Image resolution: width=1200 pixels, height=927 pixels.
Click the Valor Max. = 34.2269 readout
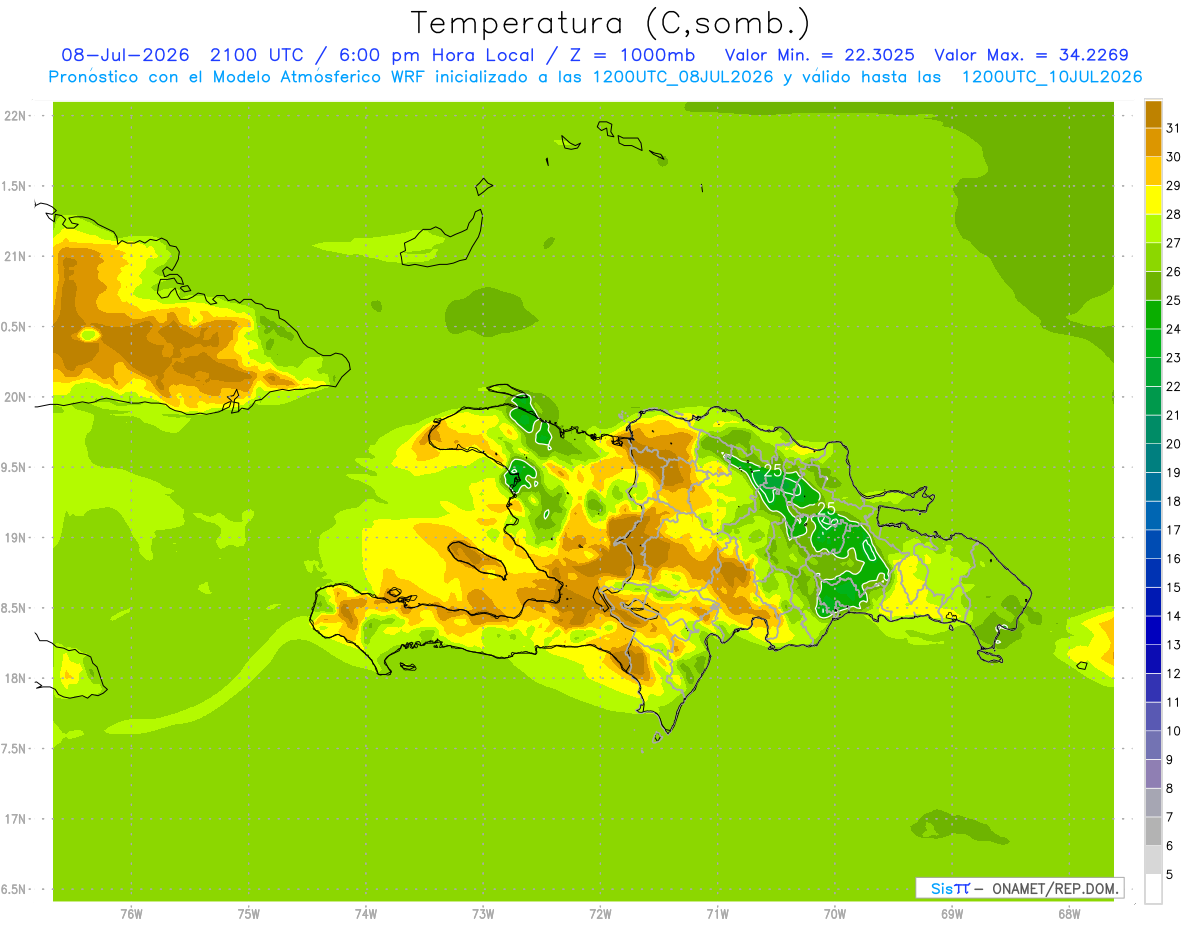[1031, 55]
